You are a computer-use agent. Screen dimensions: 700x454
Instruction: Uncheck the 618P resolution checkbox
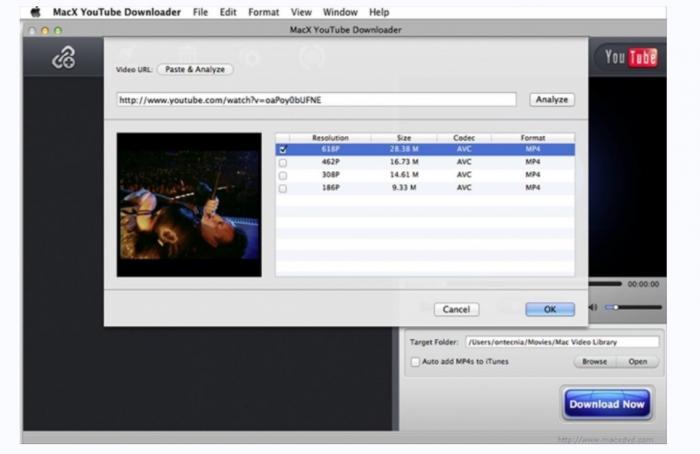(x=283, y=150)
